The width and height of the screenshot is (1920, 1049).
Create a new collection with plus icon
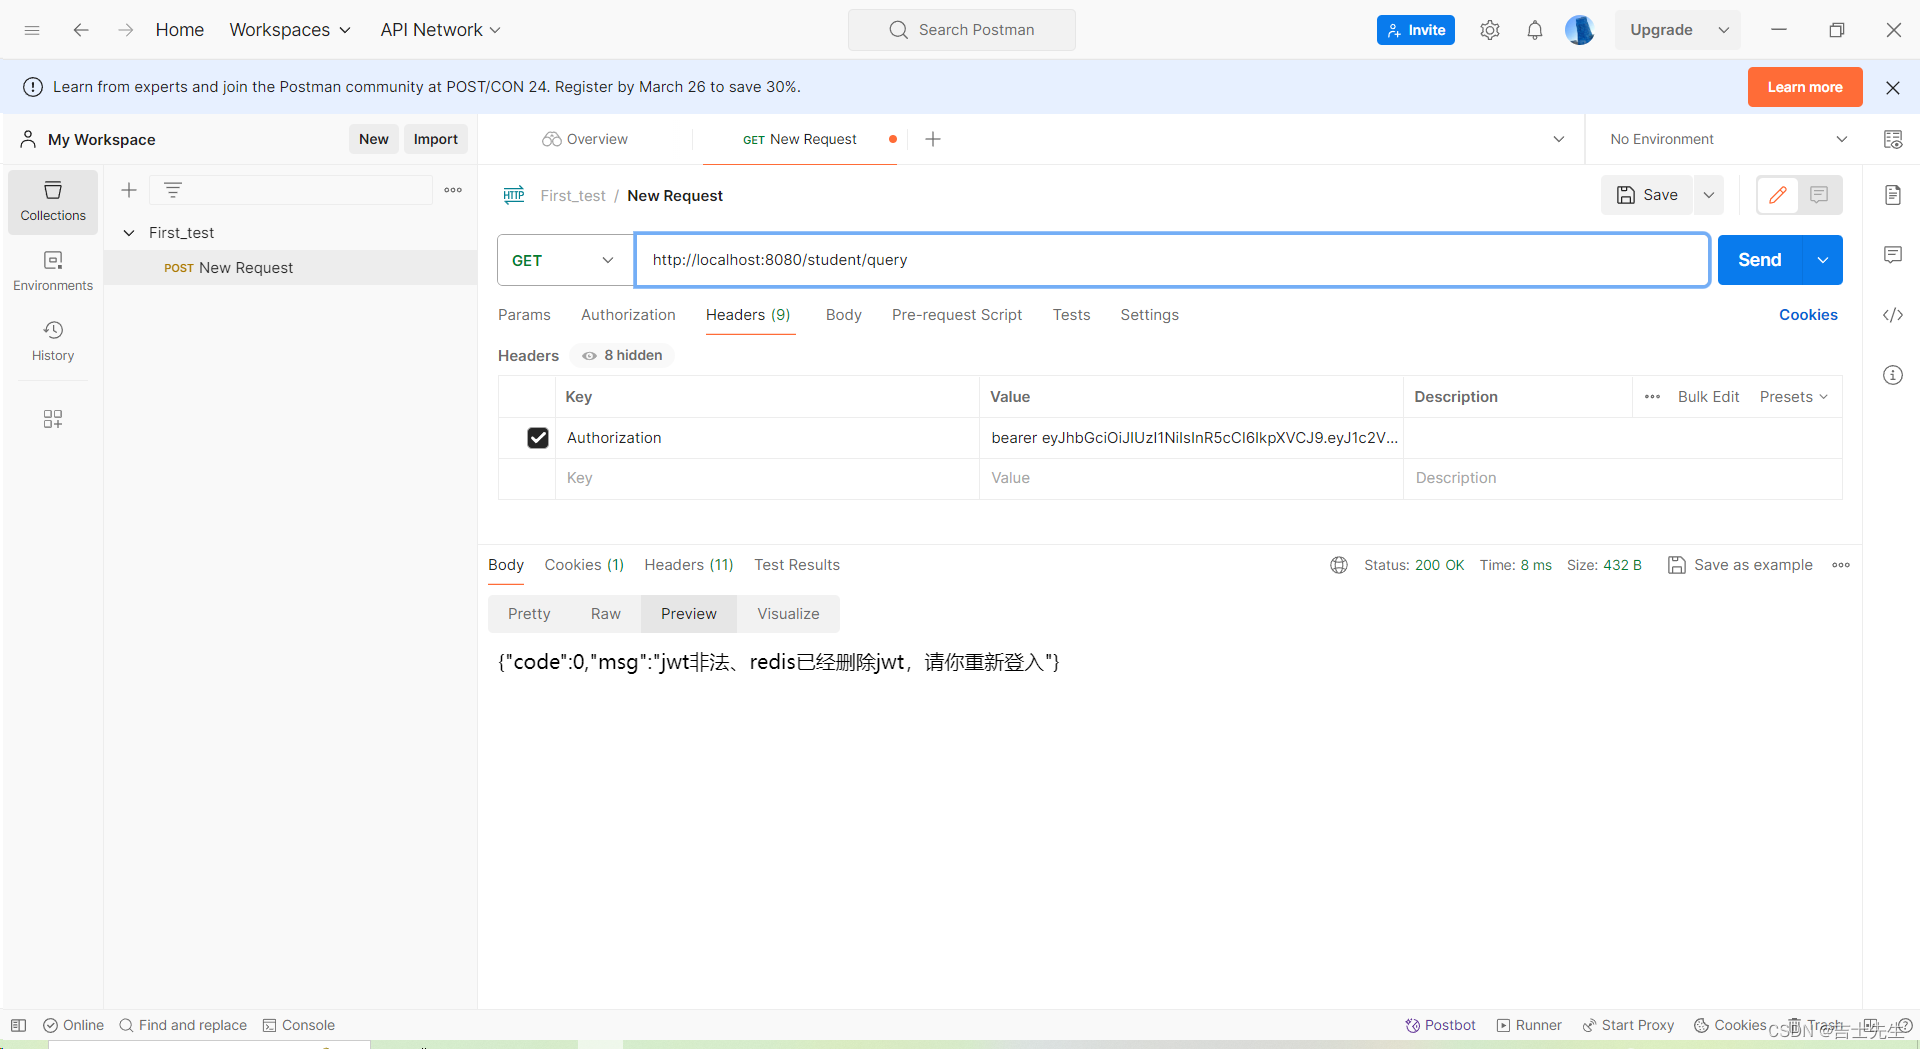(x=129, y=190)
